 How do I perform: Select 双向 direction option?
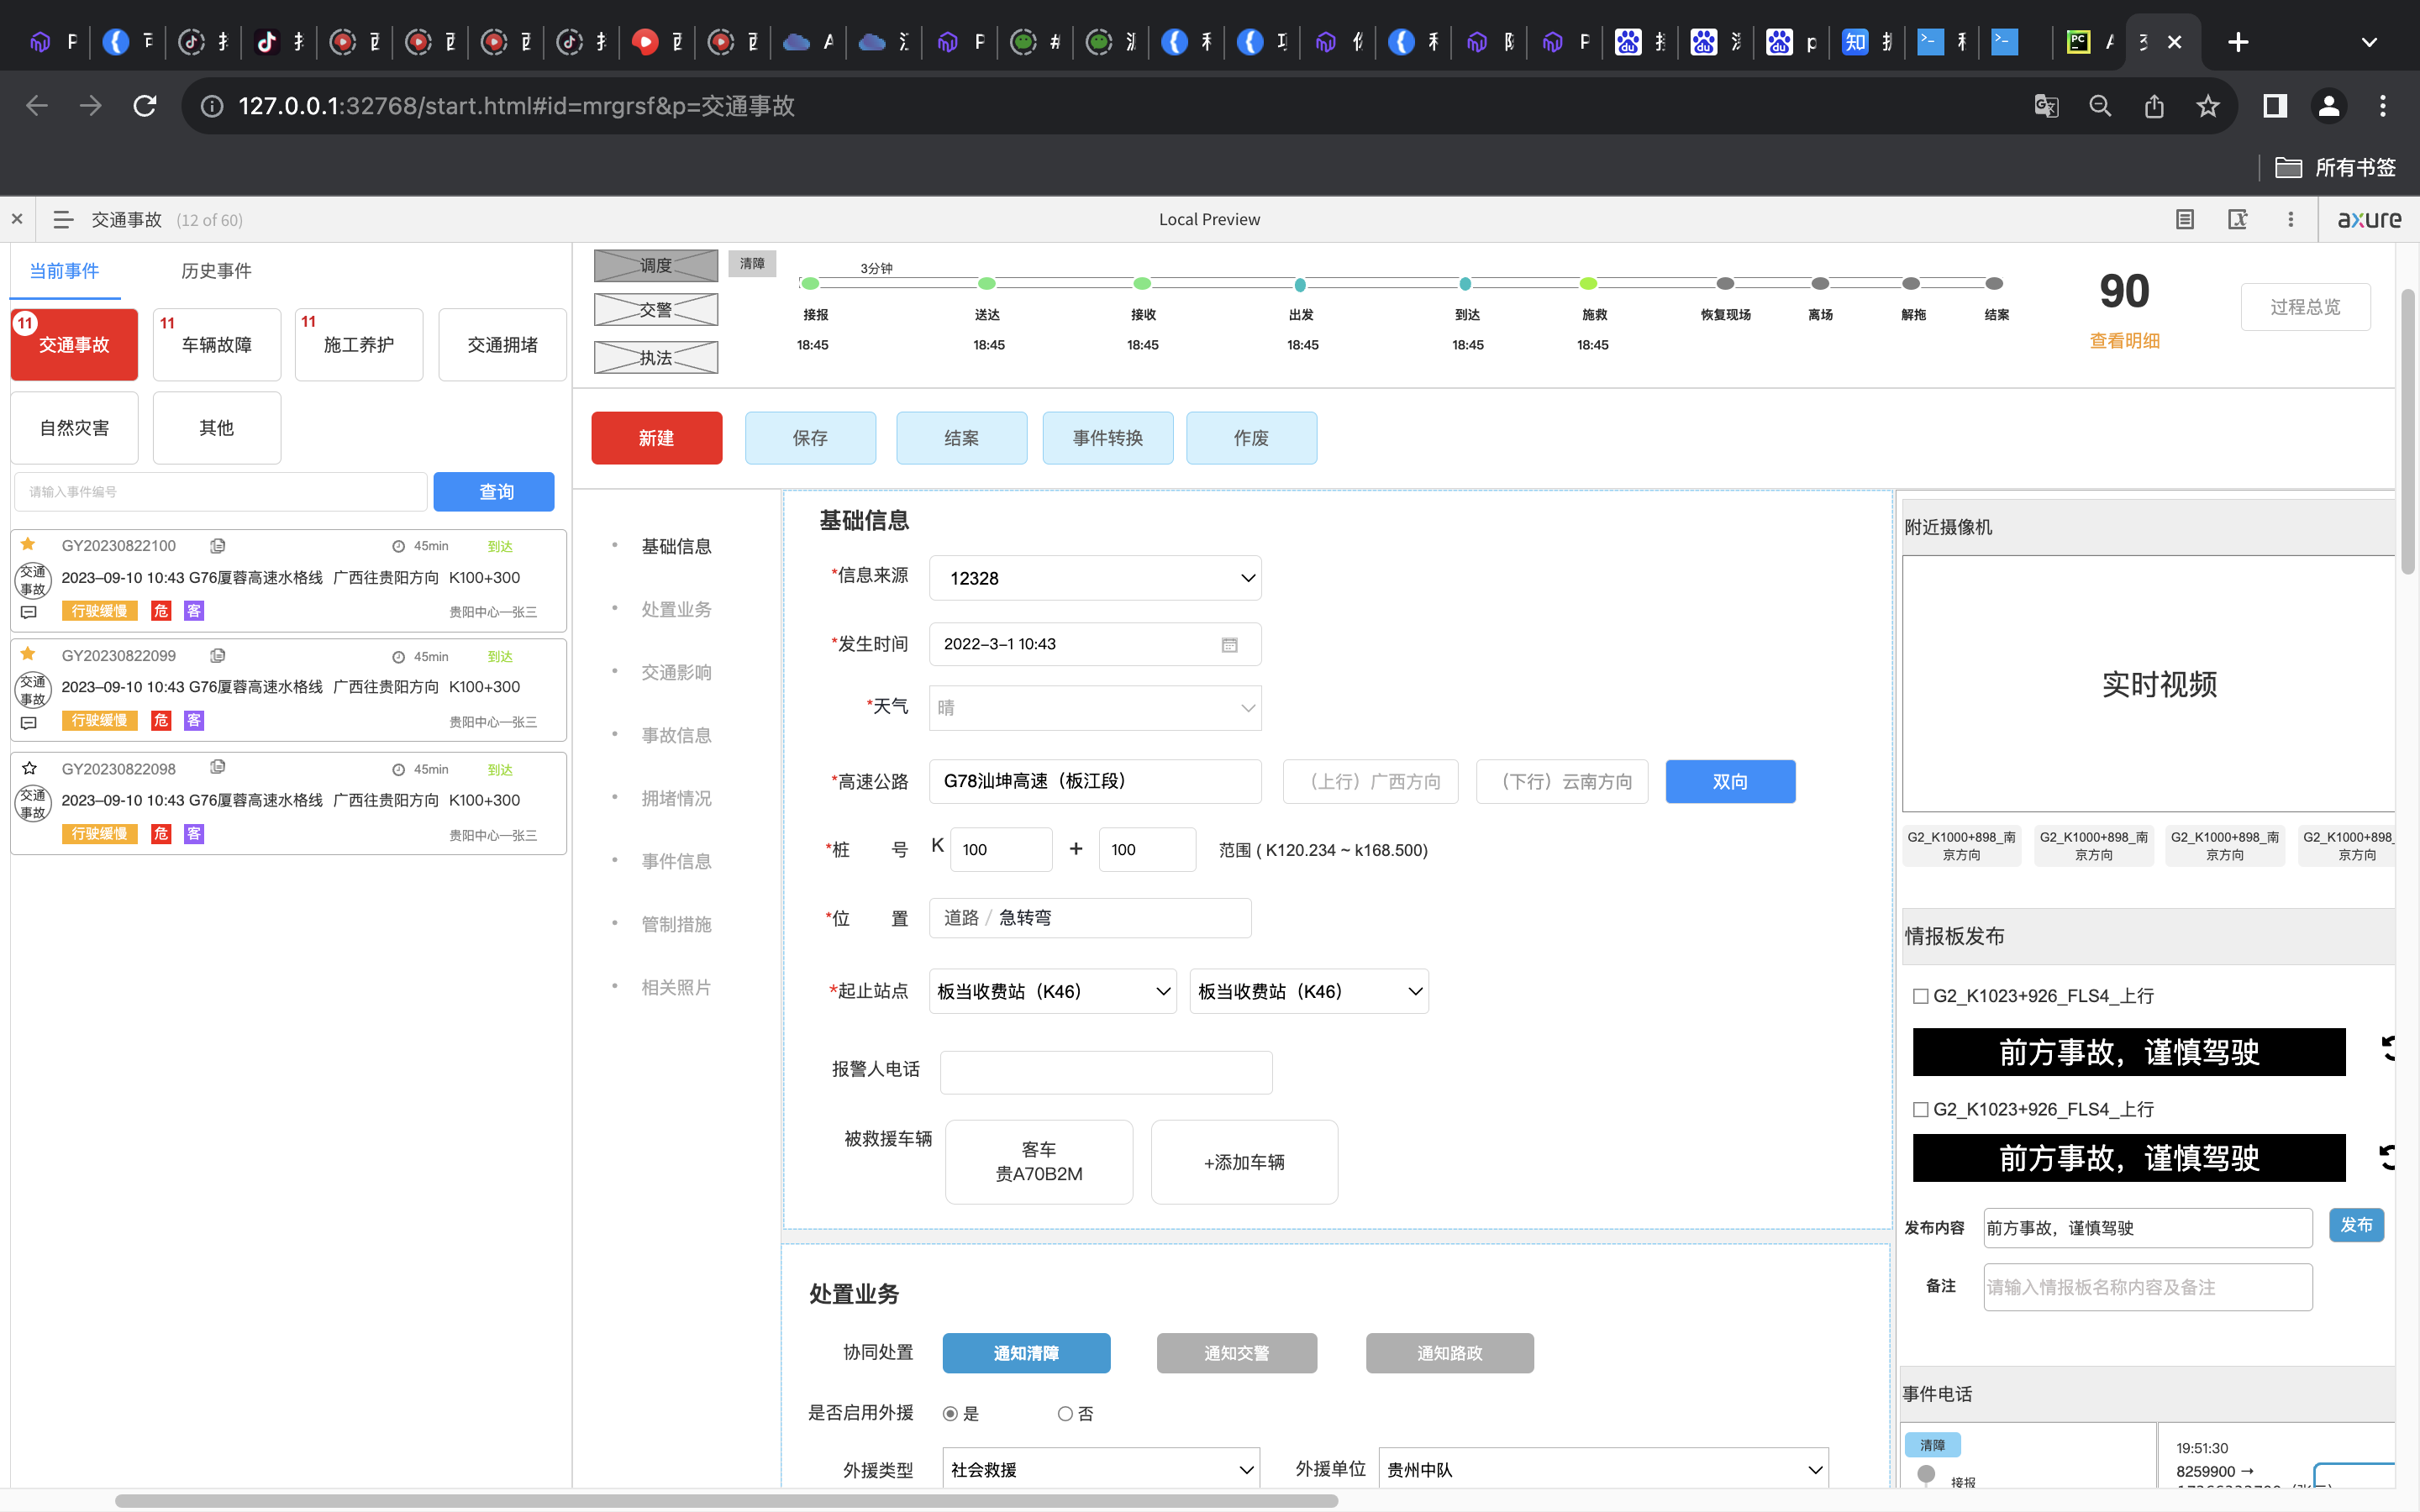click(1730, 782)
